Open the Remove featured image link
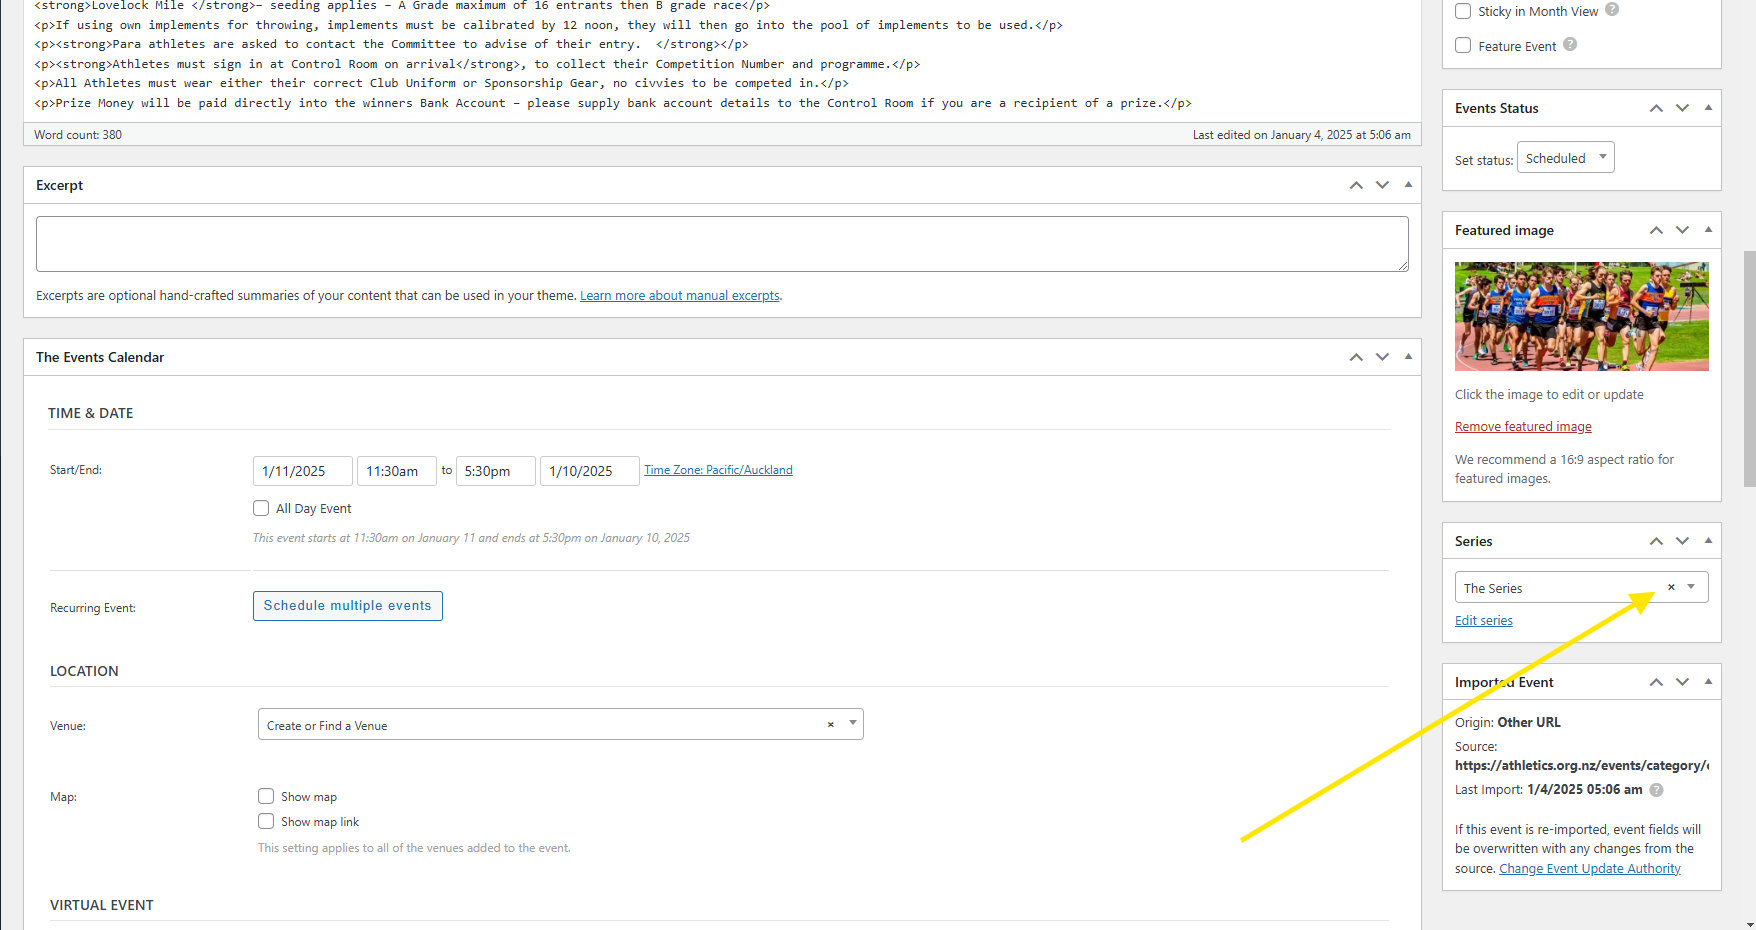Viewport: 1756px width, 930px height. (1522, 427)
